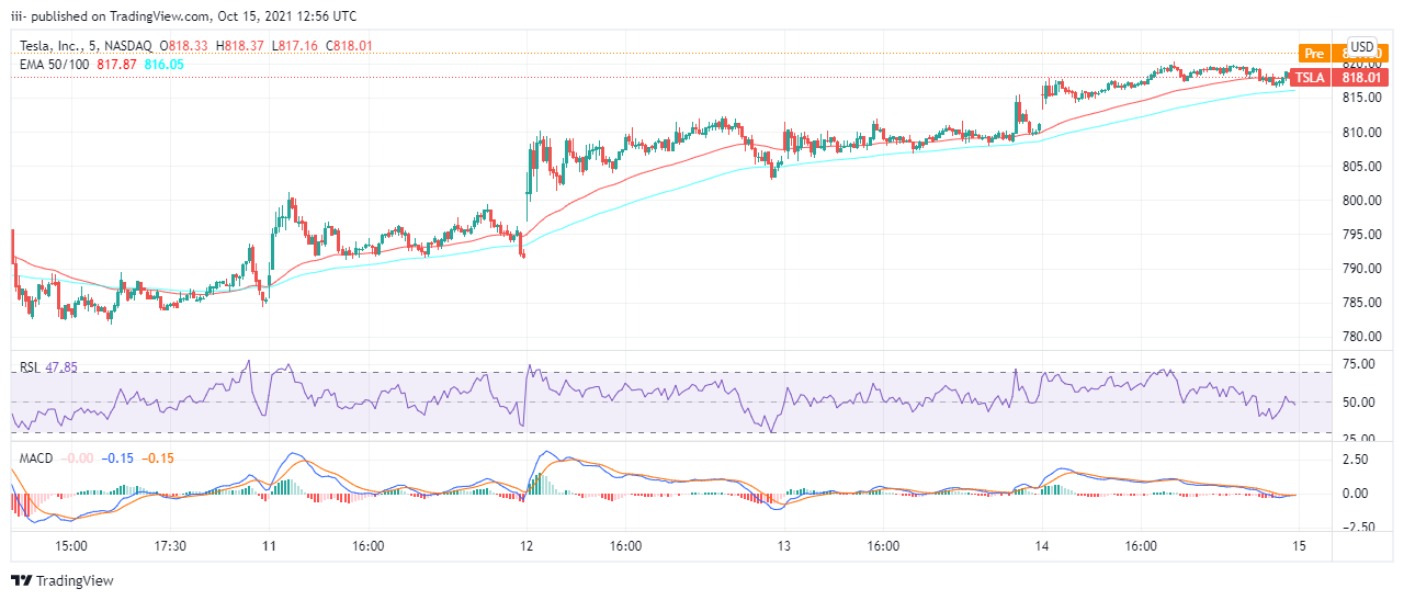
Task: Click the TradingView logo at the bottom
Action: pyautogui.click(x=61, y=581)
